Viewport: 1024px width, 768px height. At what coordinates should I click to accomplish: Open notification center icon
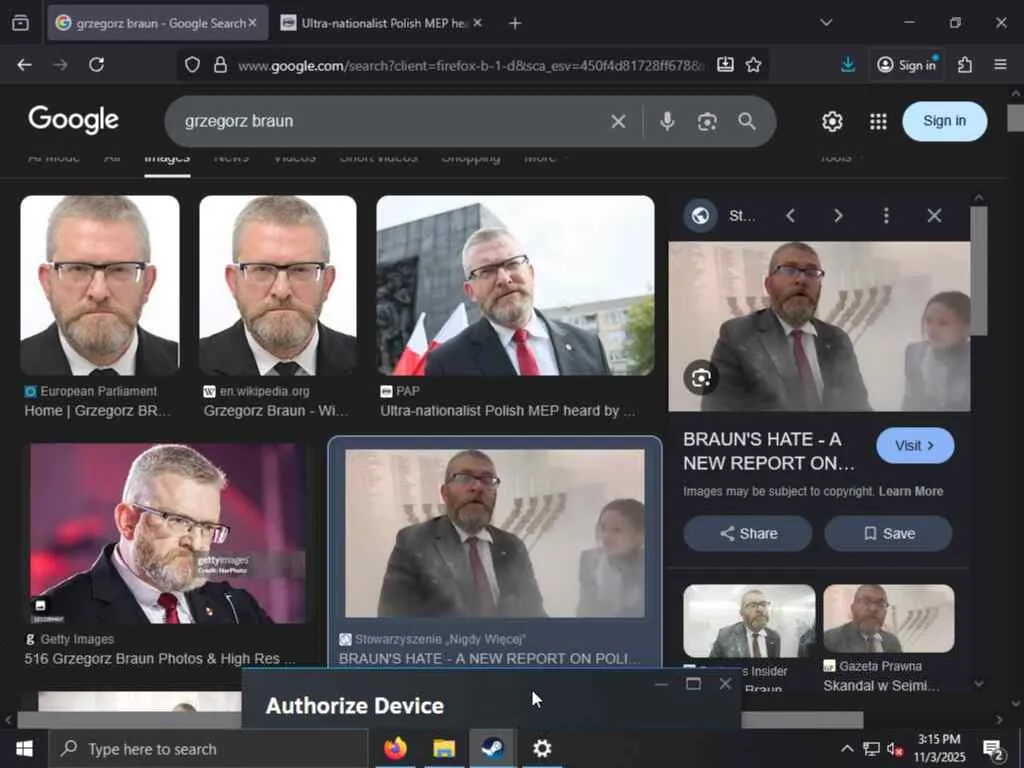click(993, 749)
